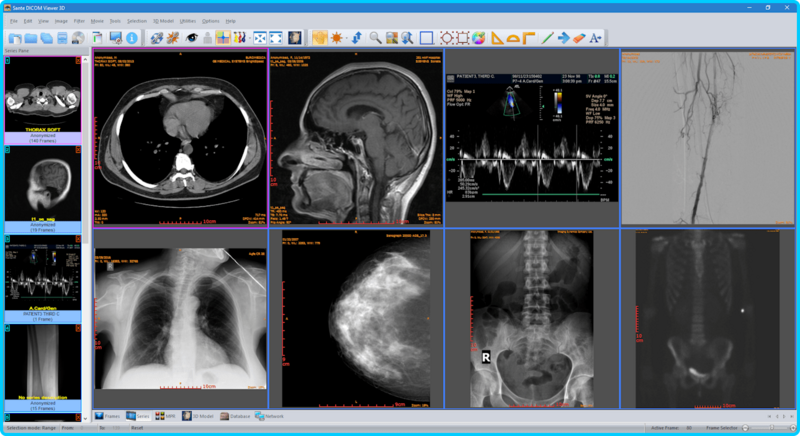800x436 pixels.
Task: Open dropdown arrow beside sun icon
Action: point(346,38)
